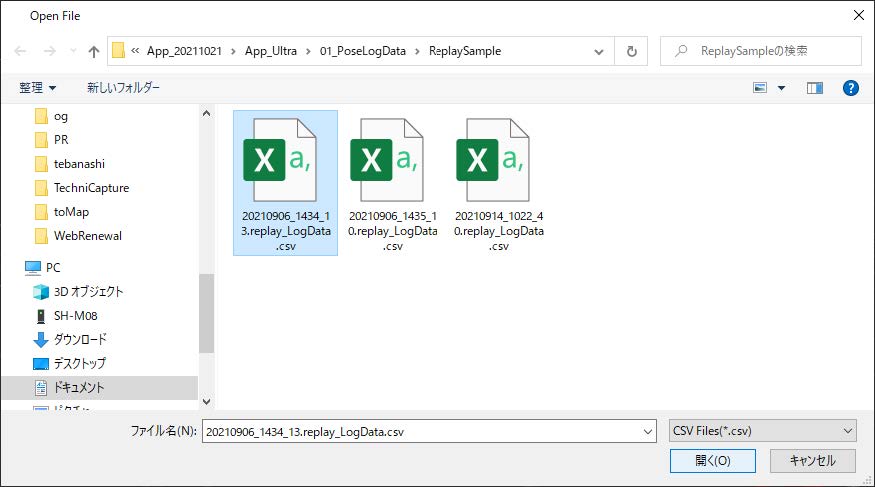Viewport: 875px width, 487px height.
Task: Open the view options dropdown arrow
Action: [781, 88]
